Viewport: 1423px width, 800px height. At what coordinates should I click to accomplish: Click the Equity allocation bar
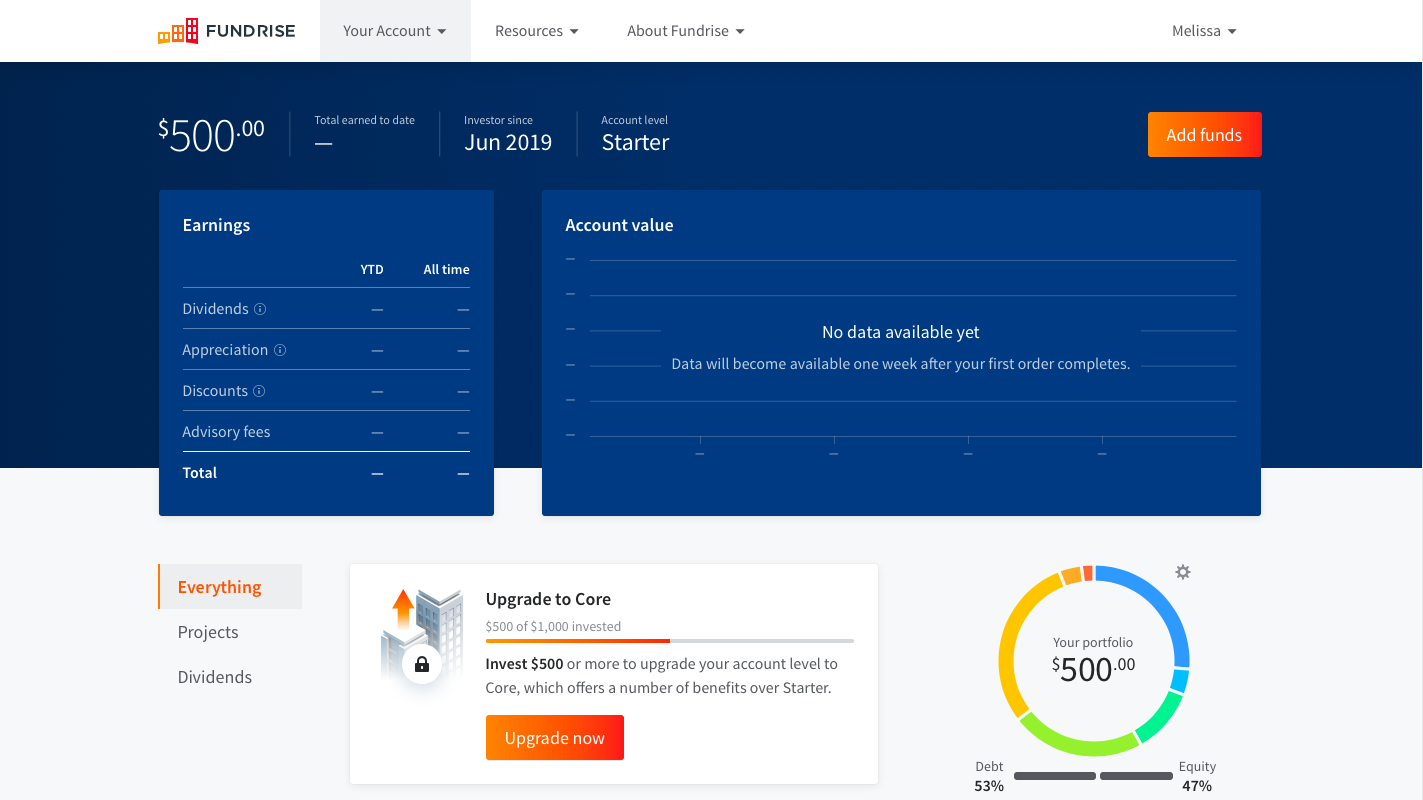click(x=1136, y=776)
